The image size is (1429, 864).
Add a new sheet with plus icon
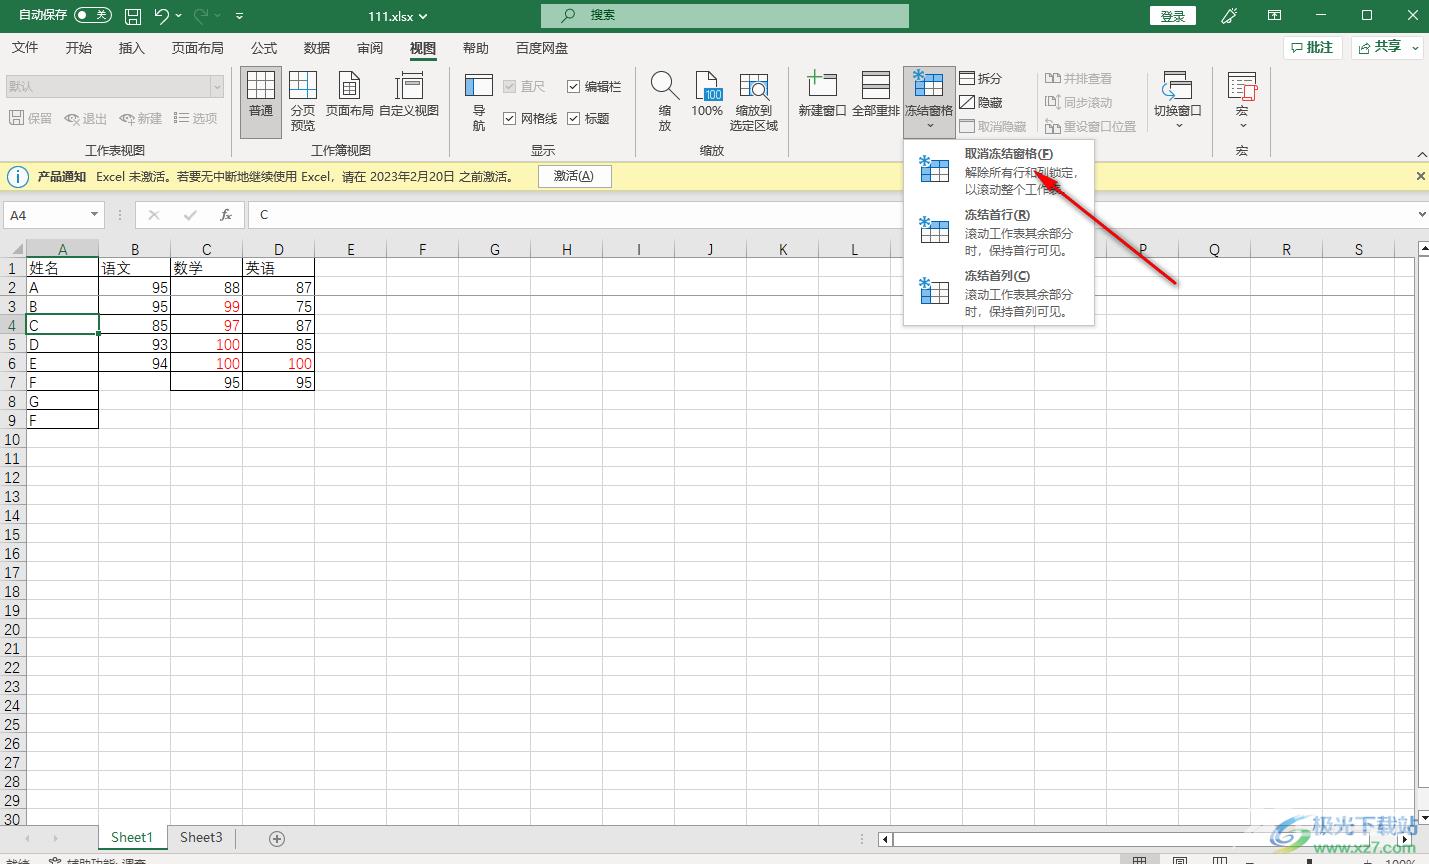point(277,839)
